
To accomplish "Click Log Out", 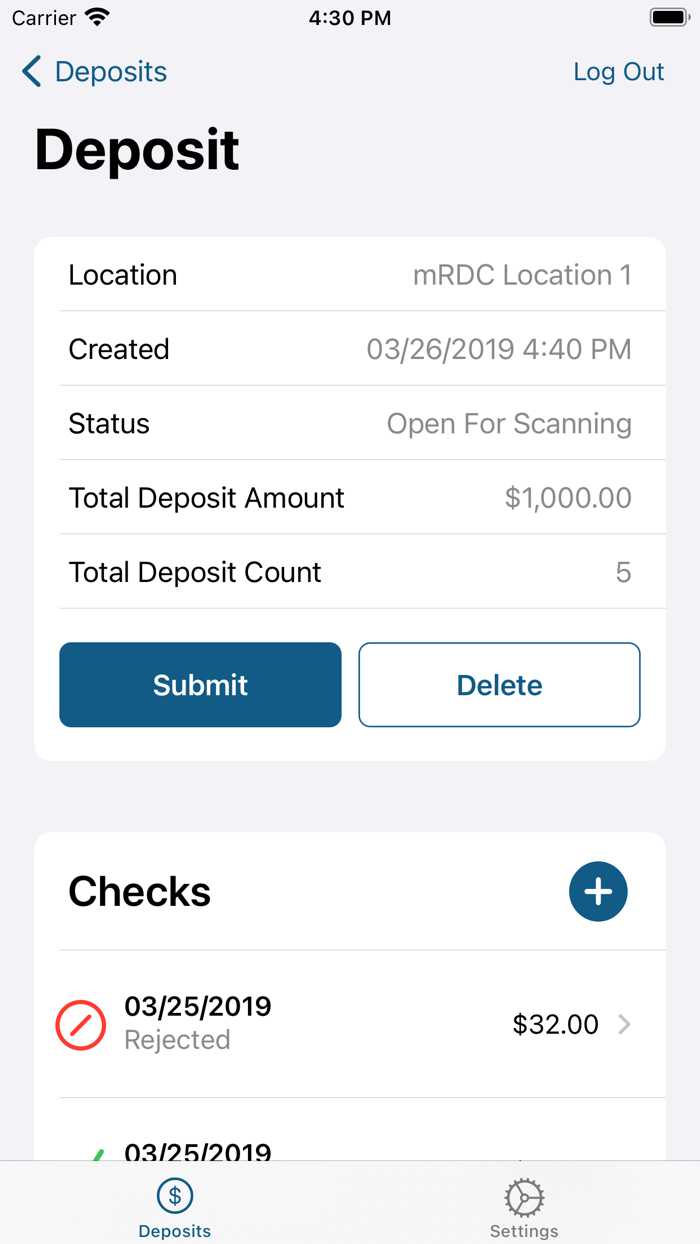I will (618, 71).
